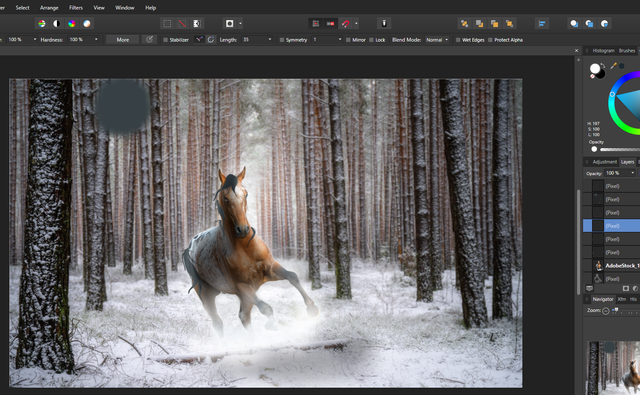The height and width of the screenshot is (395, 640).
Task: Toggle Move By Whole Pixels icon
Action: 331,24
